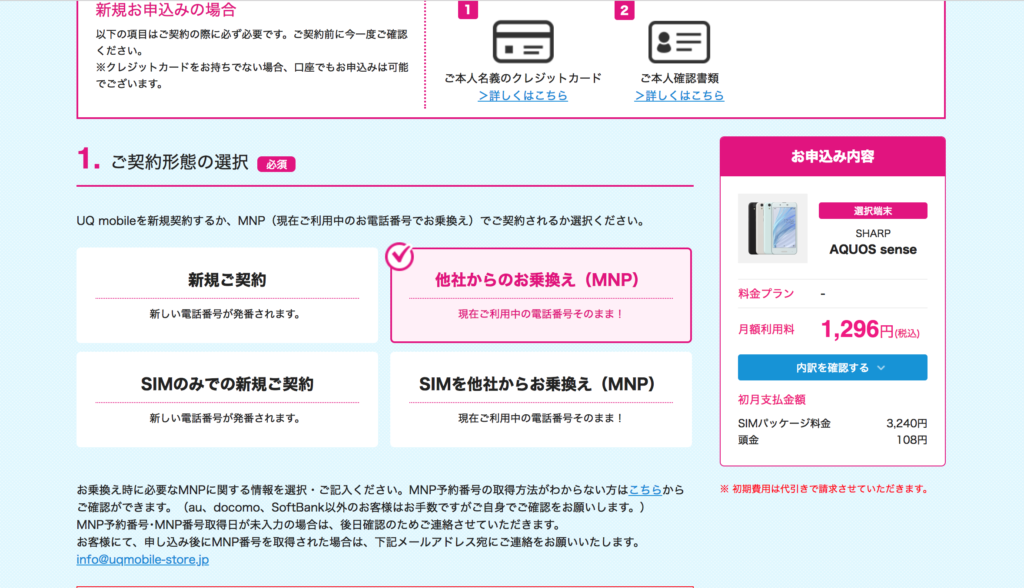Open credit card details link '詳しくはこちら'
This screenshot has width=1024, height=588.
pyautogui.click(x=522, y=95)
